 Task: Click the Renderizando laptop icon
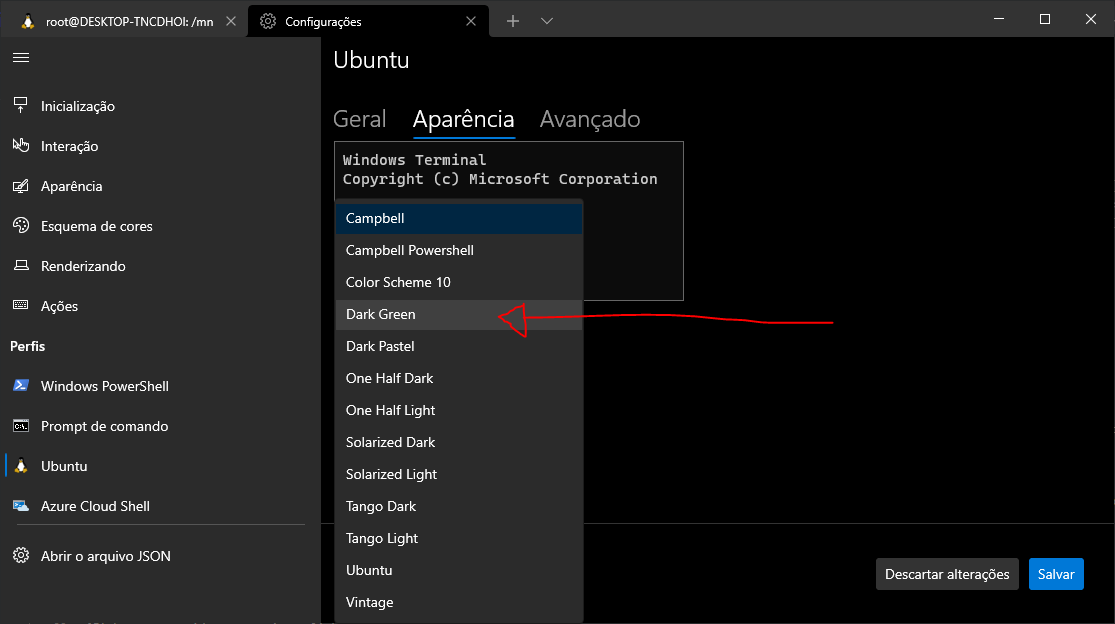point(21,265)
